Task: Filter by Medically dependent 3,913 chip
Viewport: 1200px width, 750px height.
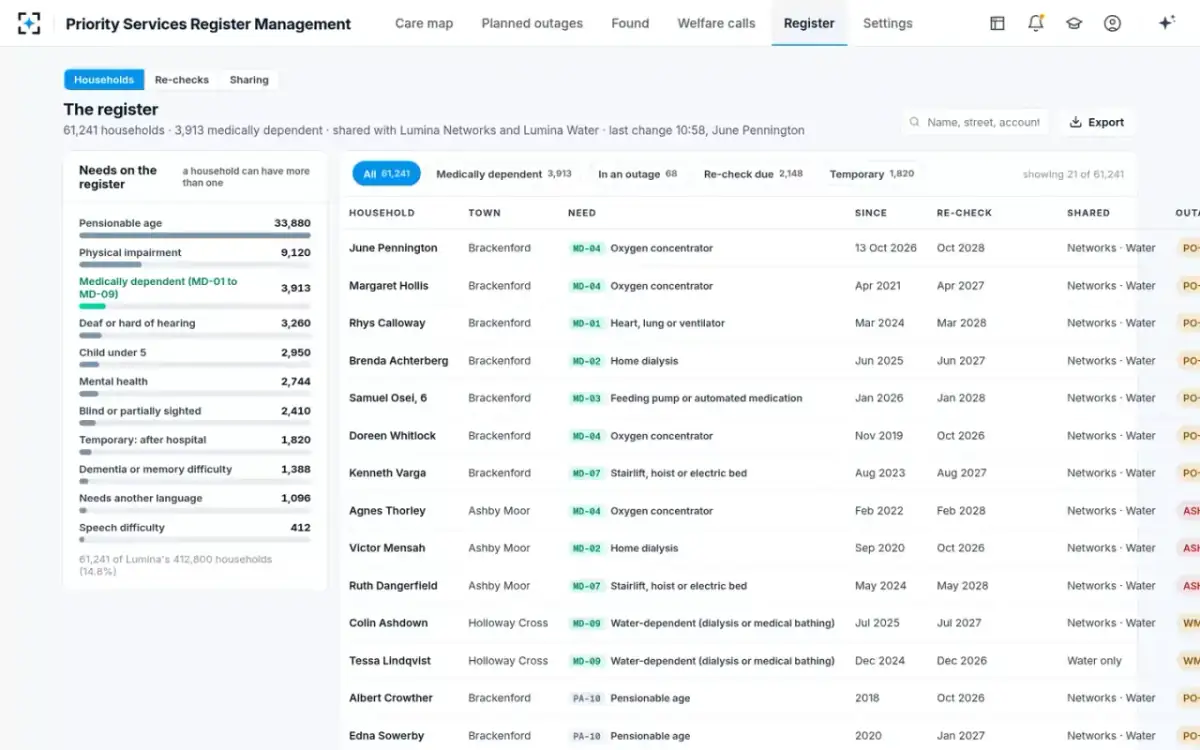Action: [x=504, y=174]
